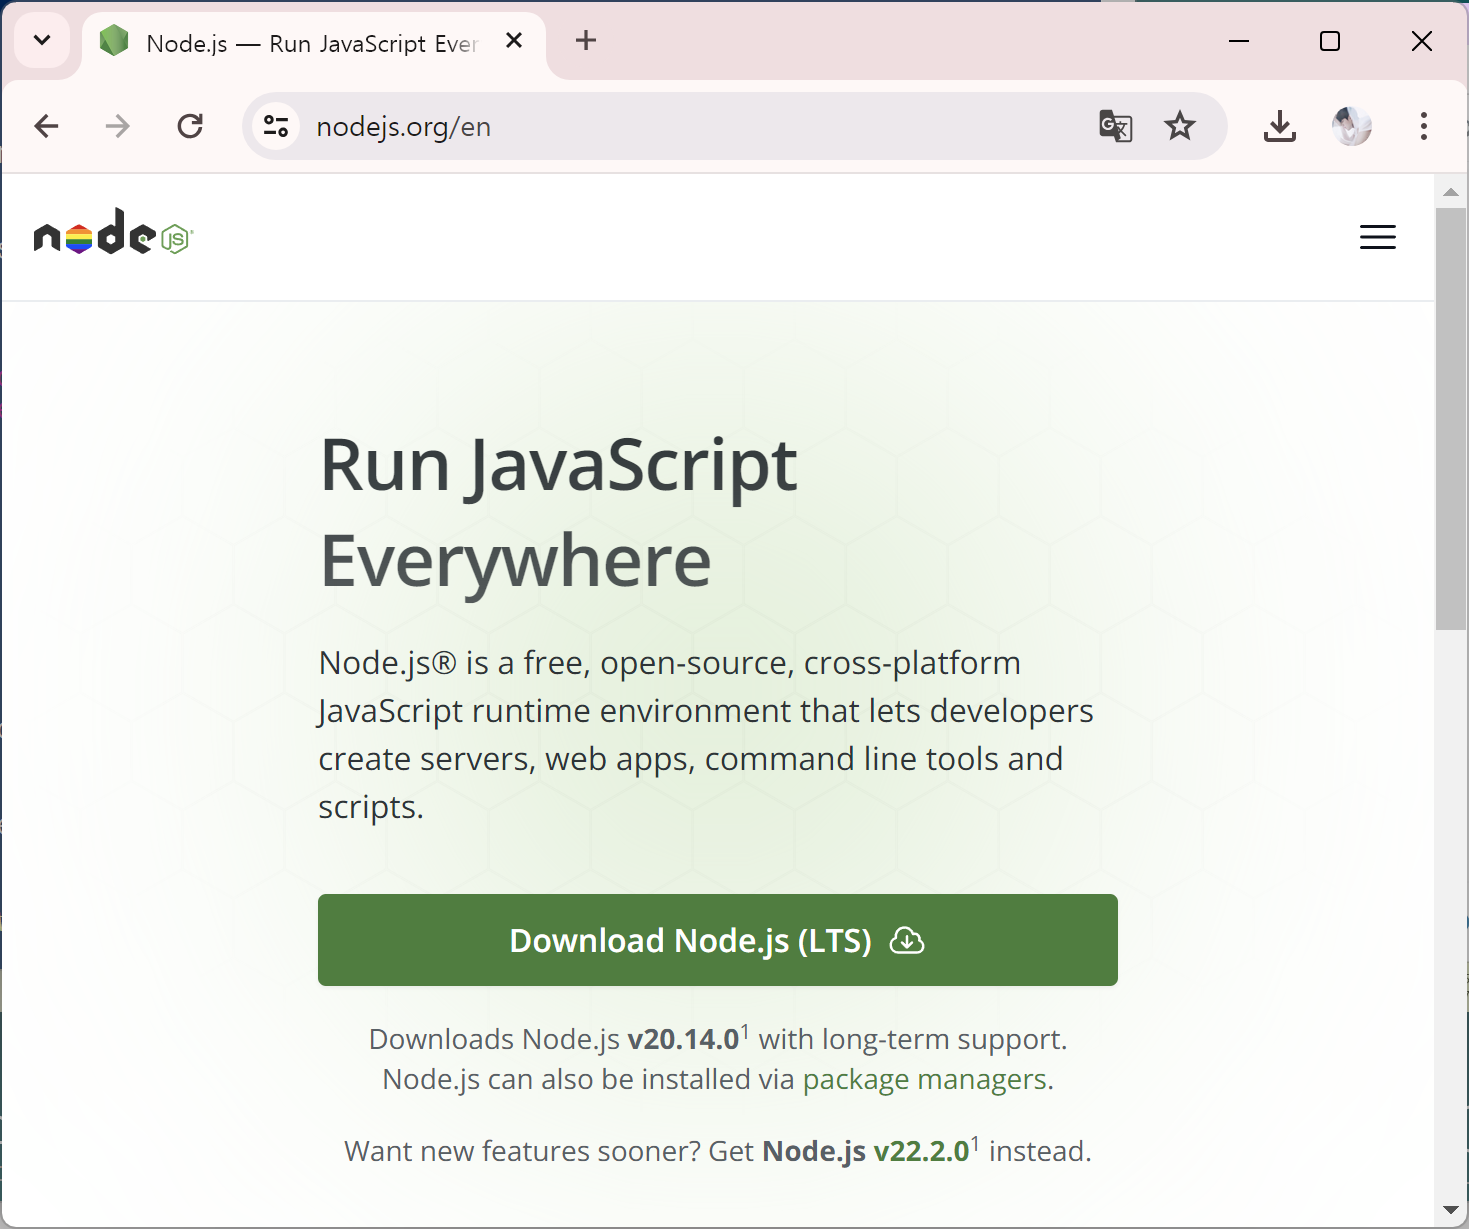Open a new browser tab
Image resolution: width=1469 pixels, height=1229 pixels.
[x=586, y=41]
